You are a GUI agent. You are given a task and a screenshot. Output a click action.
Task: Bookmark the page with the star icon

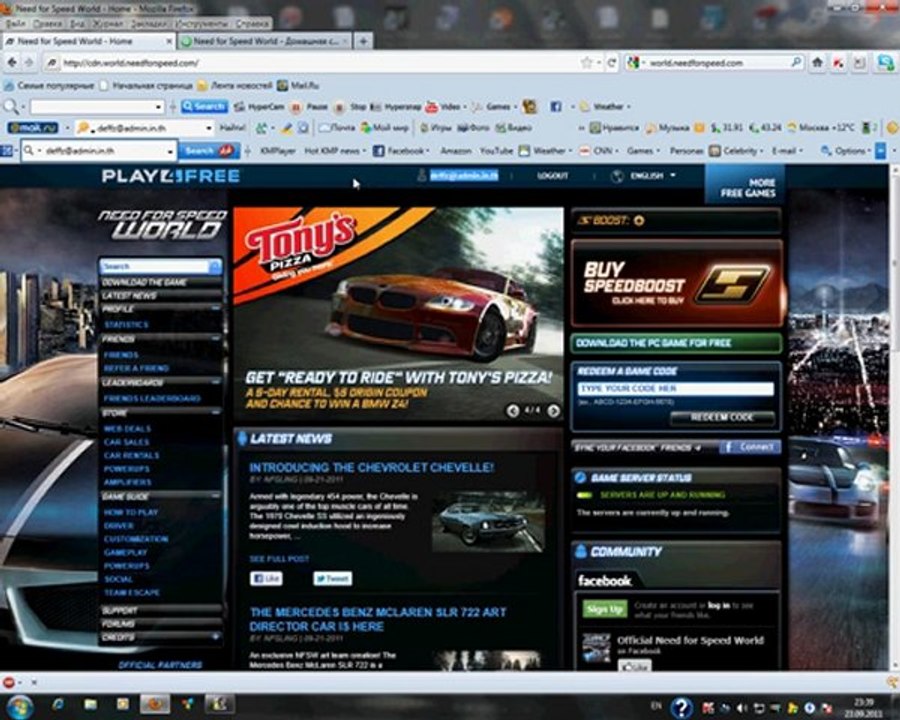click(587, 63)
